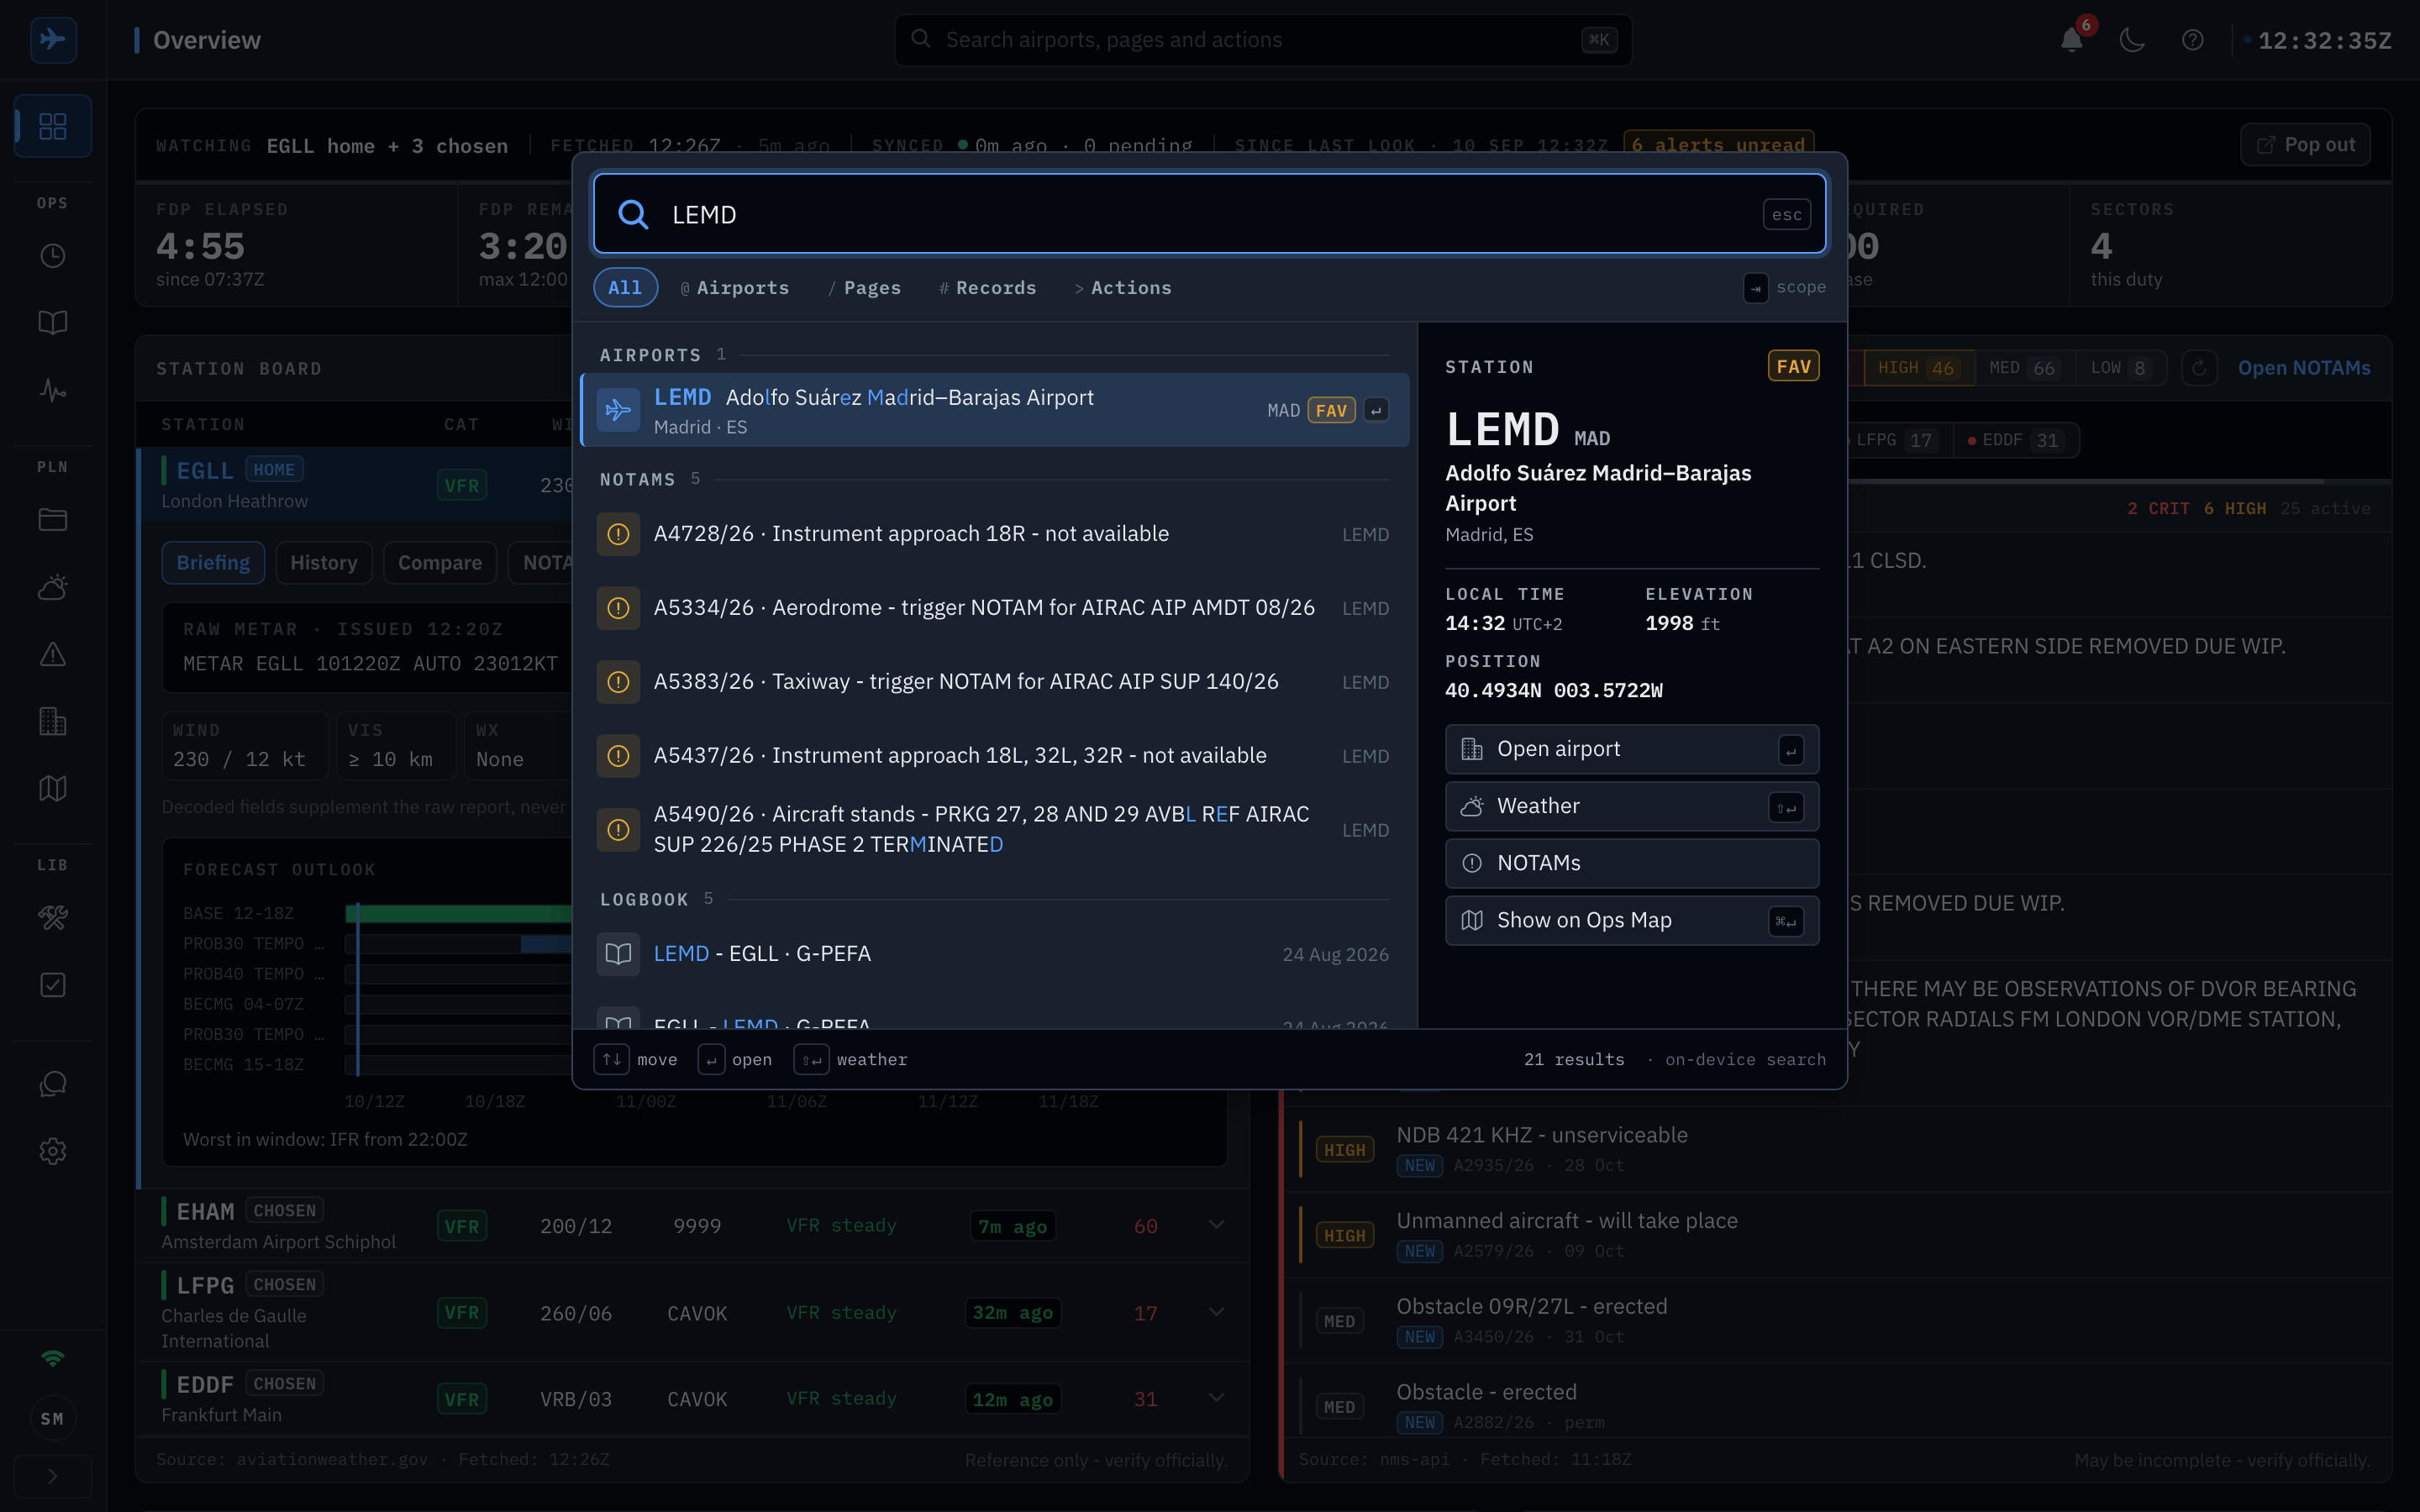Open the airports building sidebar icon
The width and height of the screenshot is (2420, 1512).
pos(53,721)
